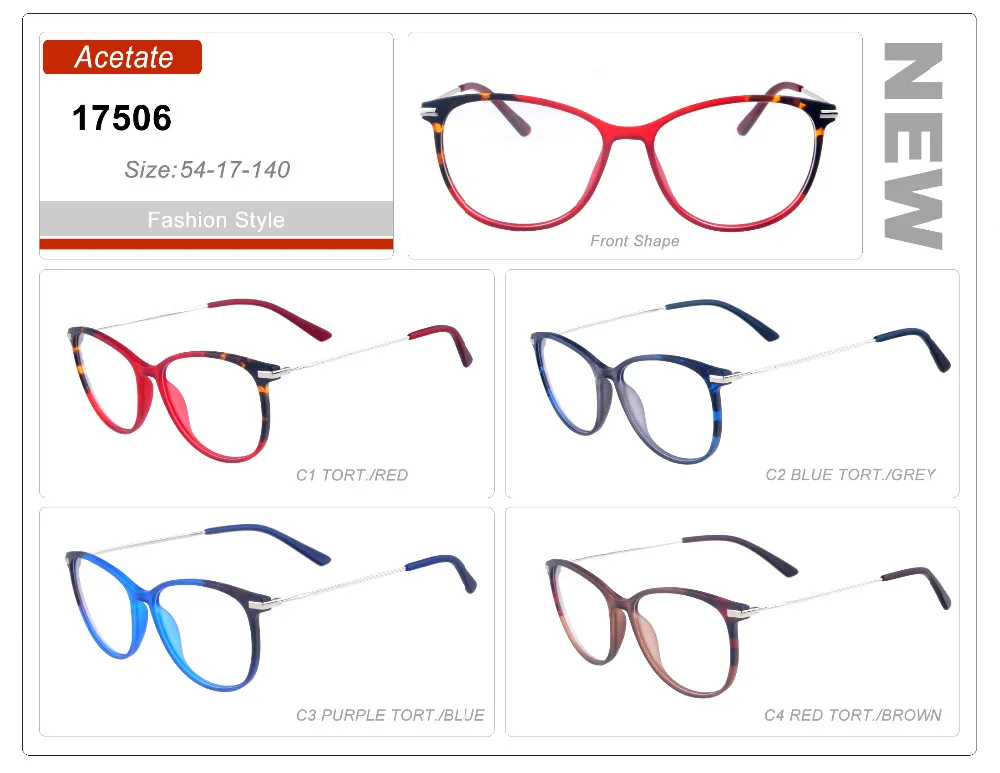Click the C2 BLUE TORT./GREY caption
The width and height of the screenshot is (1000, 773).
(851, 475)
